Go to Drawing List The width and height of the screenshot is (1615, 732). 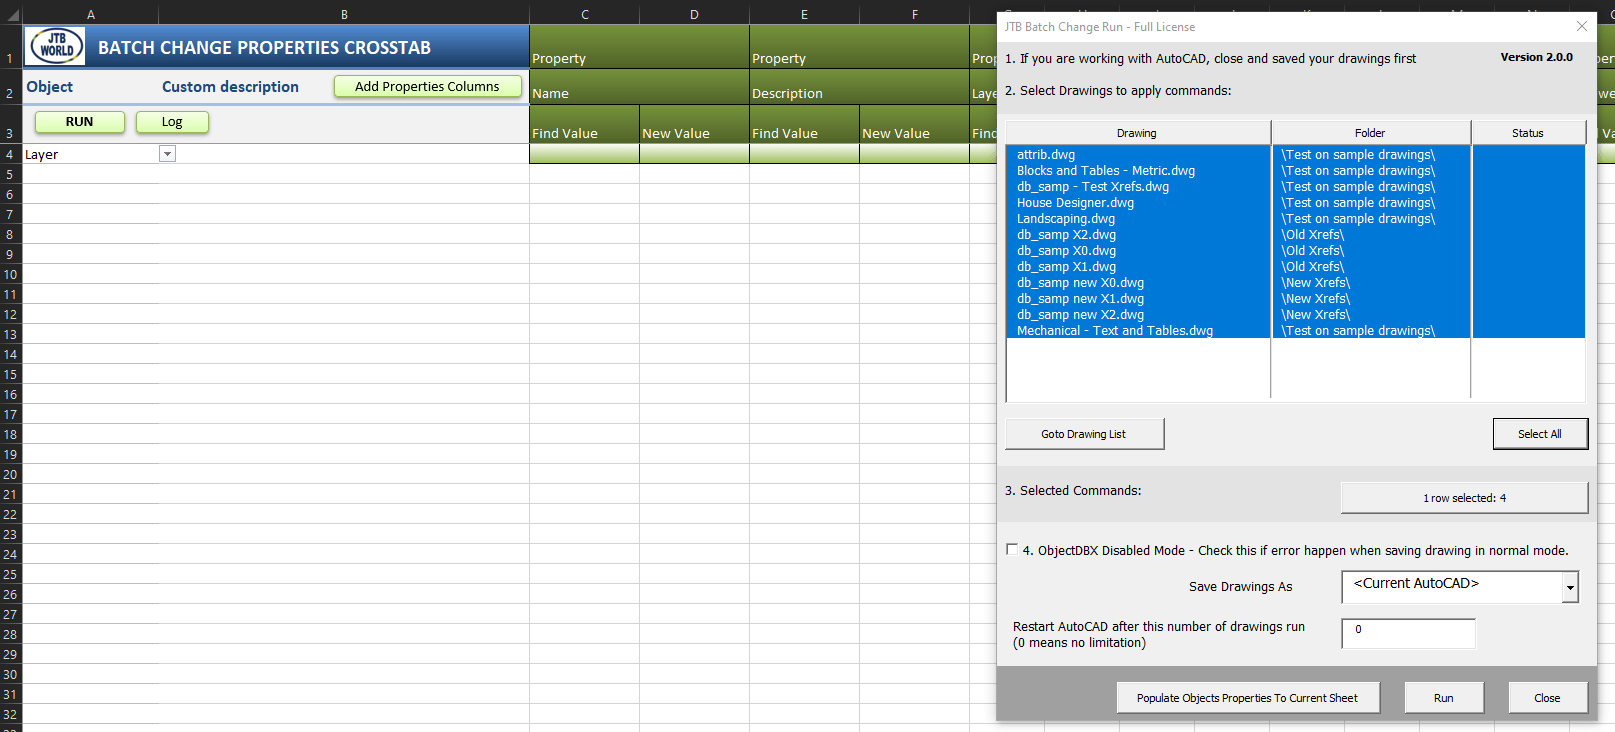1084,434
